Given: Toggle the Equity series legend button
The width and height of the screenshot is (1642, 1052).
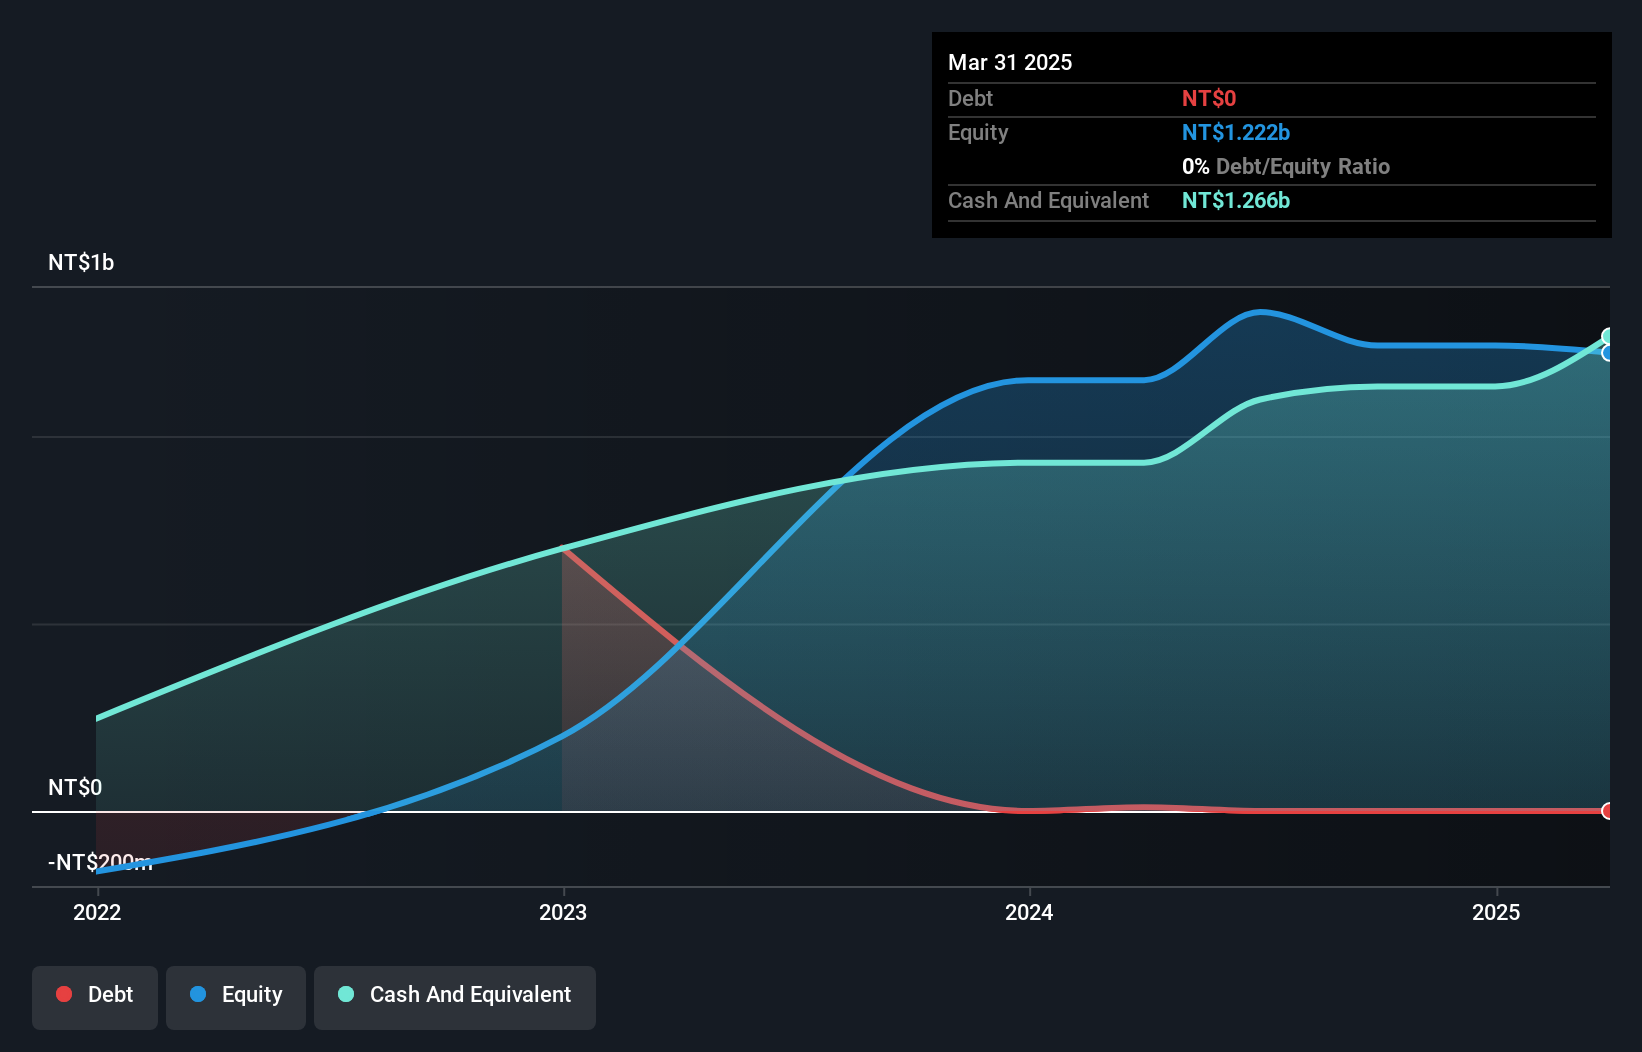Looking at the screenshot, I should click(x=236, y=997).
